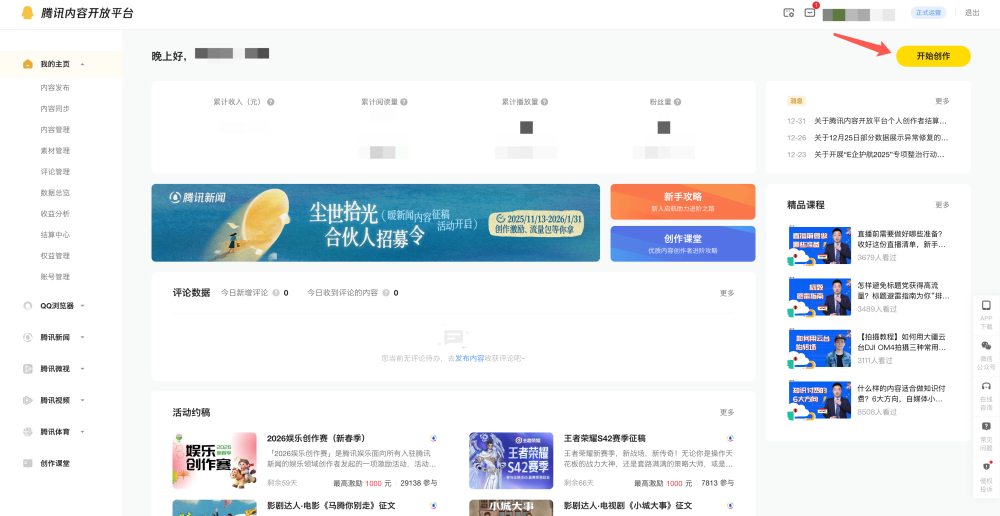
Task: Open 内容管理 in the sidebar
Action: click(55, 130)
